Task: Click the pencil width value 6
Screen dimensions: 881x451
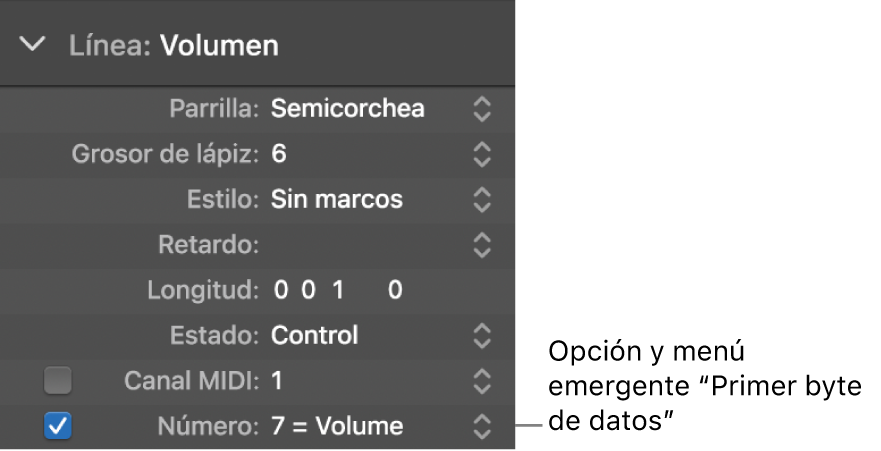Action: point(279,154)
